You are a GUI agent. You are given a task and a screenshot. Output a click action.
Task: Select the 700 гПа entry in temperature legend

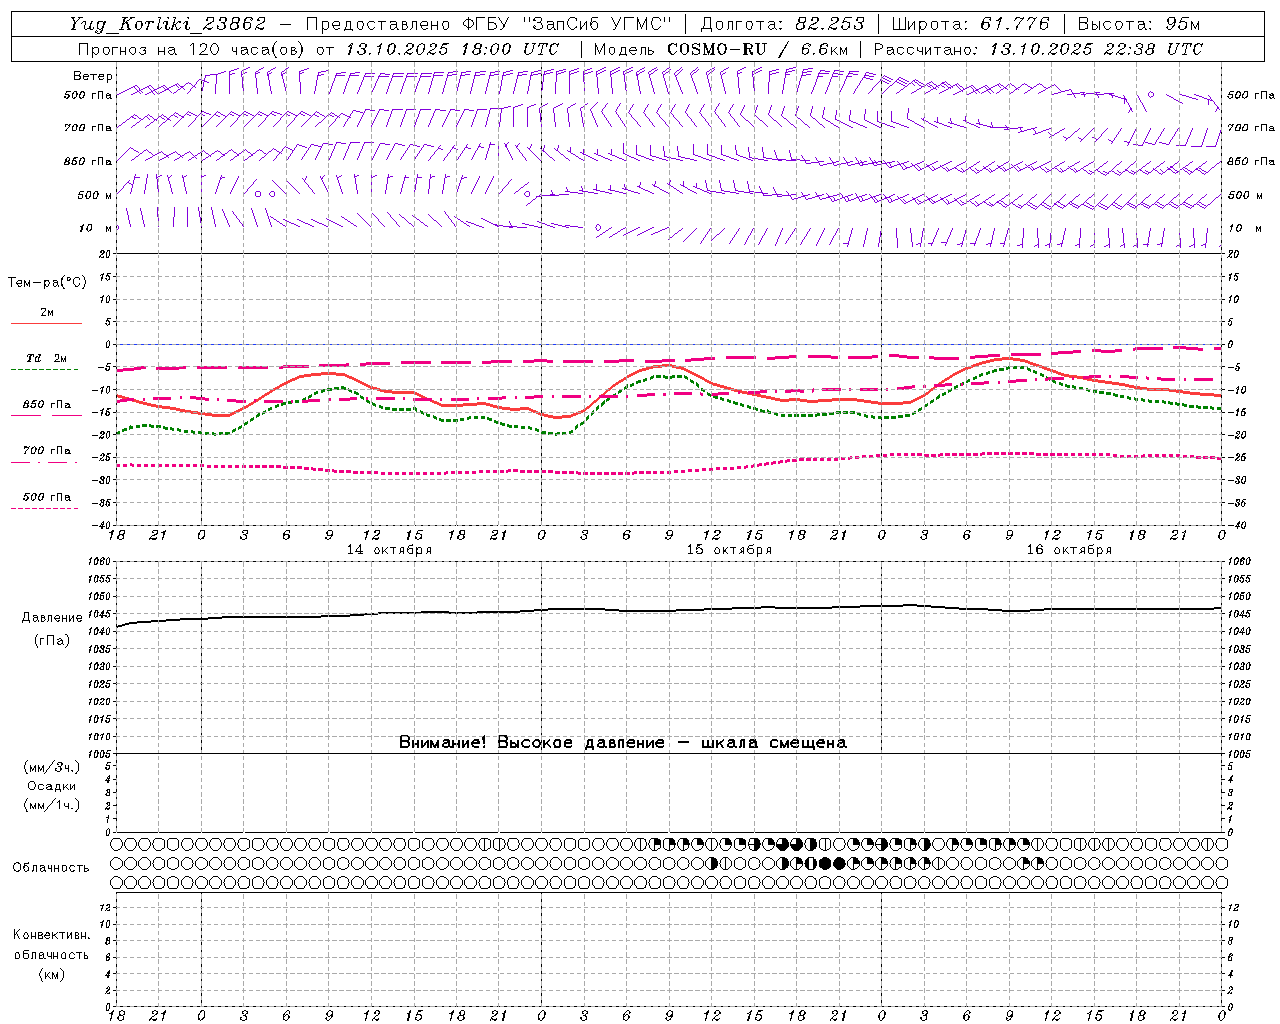point(47,451)
